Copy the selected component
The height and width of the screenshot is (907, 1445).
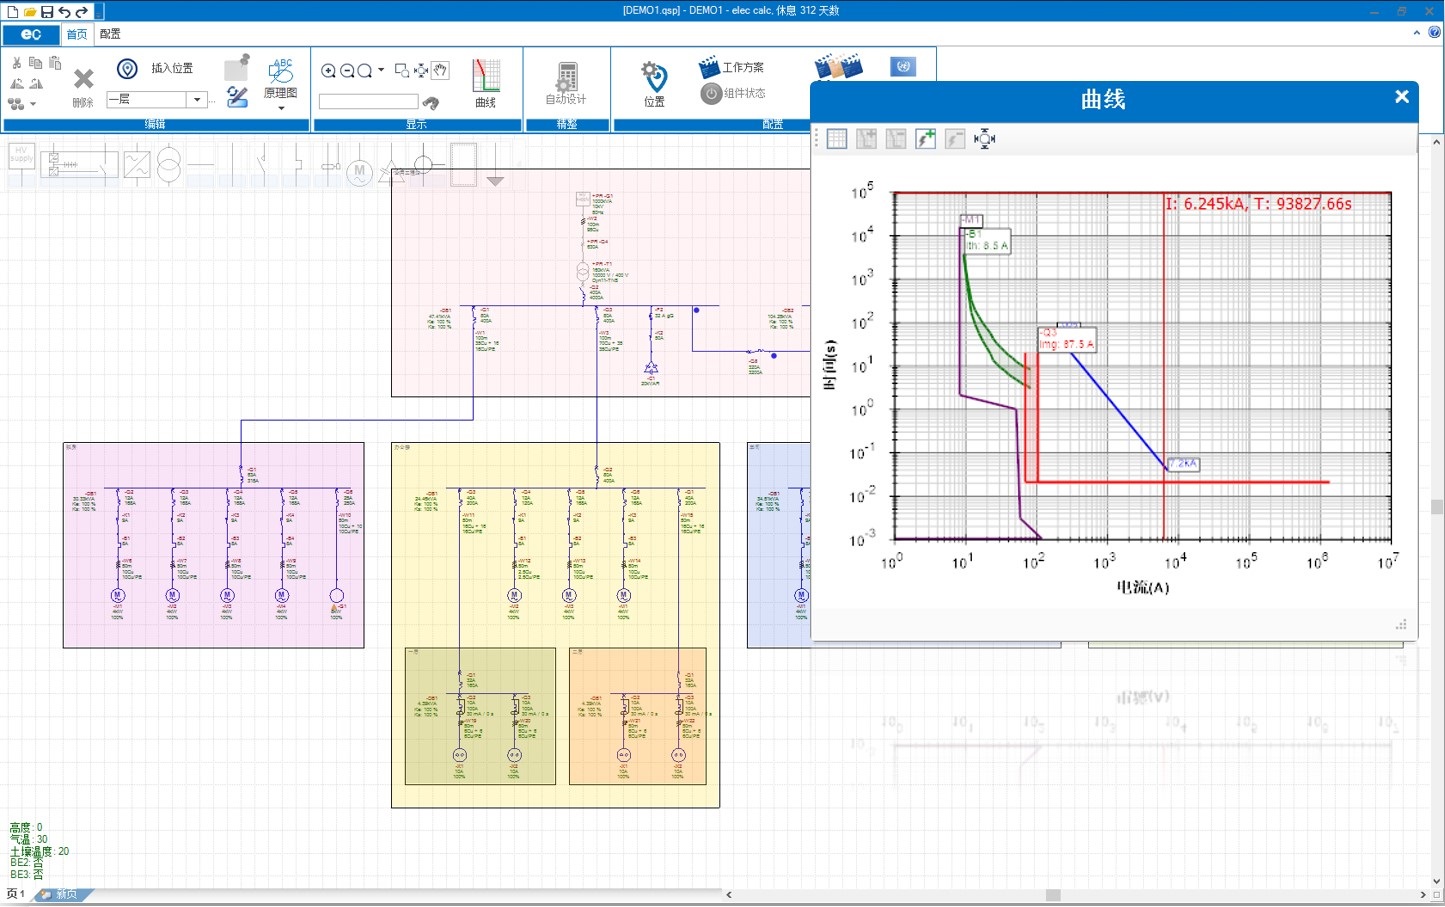pos(36,63)
